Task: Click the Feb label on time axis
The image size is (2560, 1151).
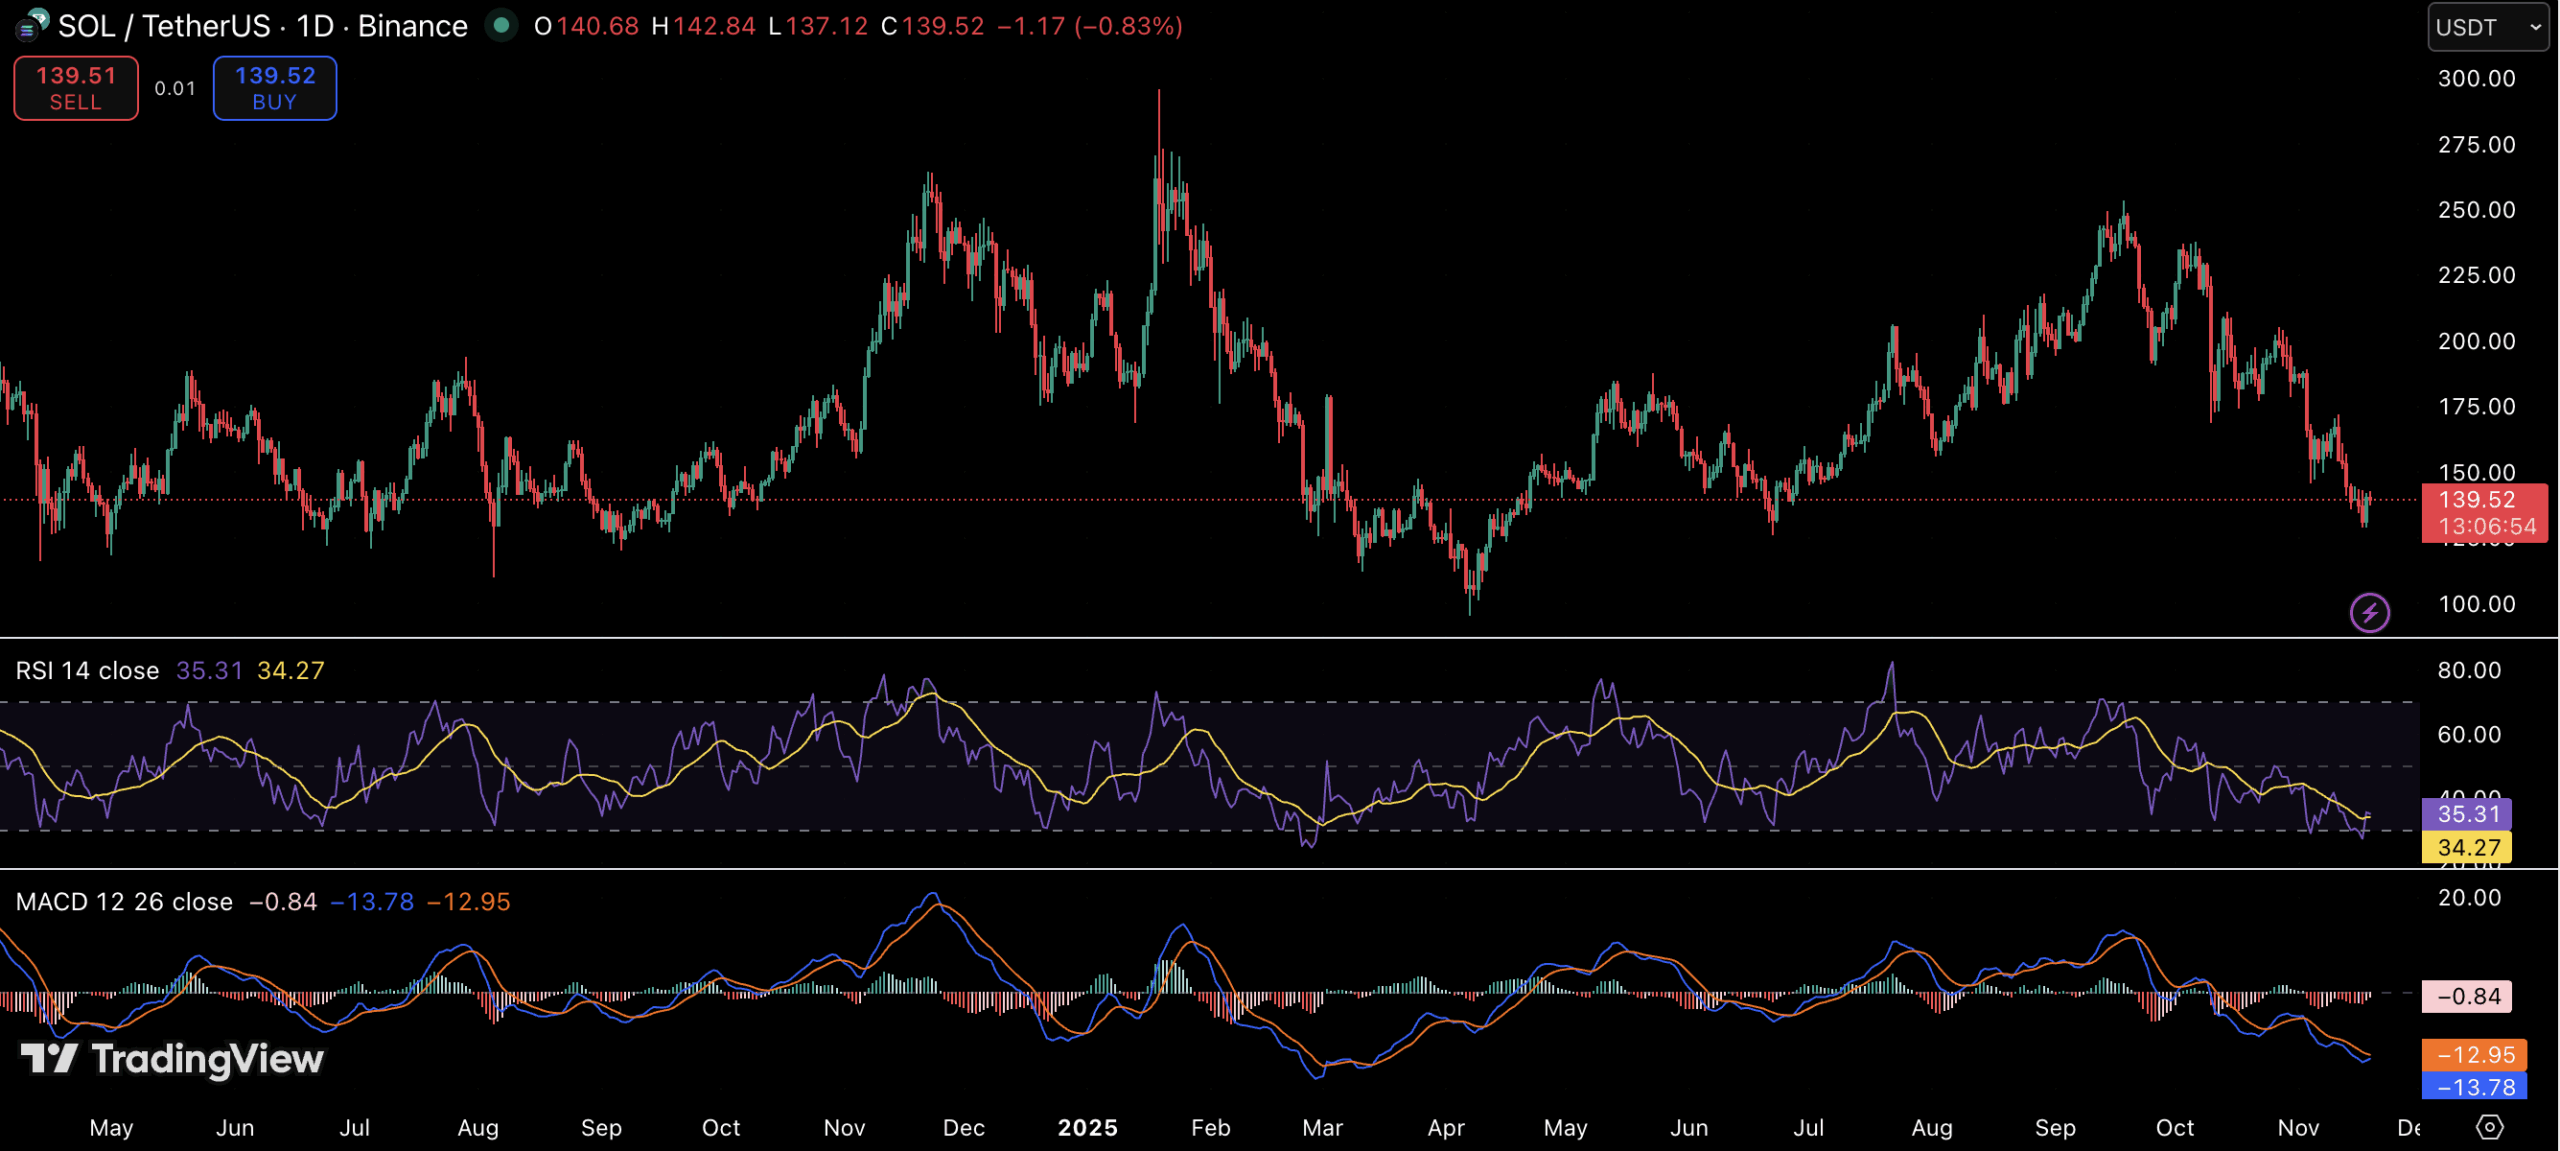Action: [x=1210, y=1127]
